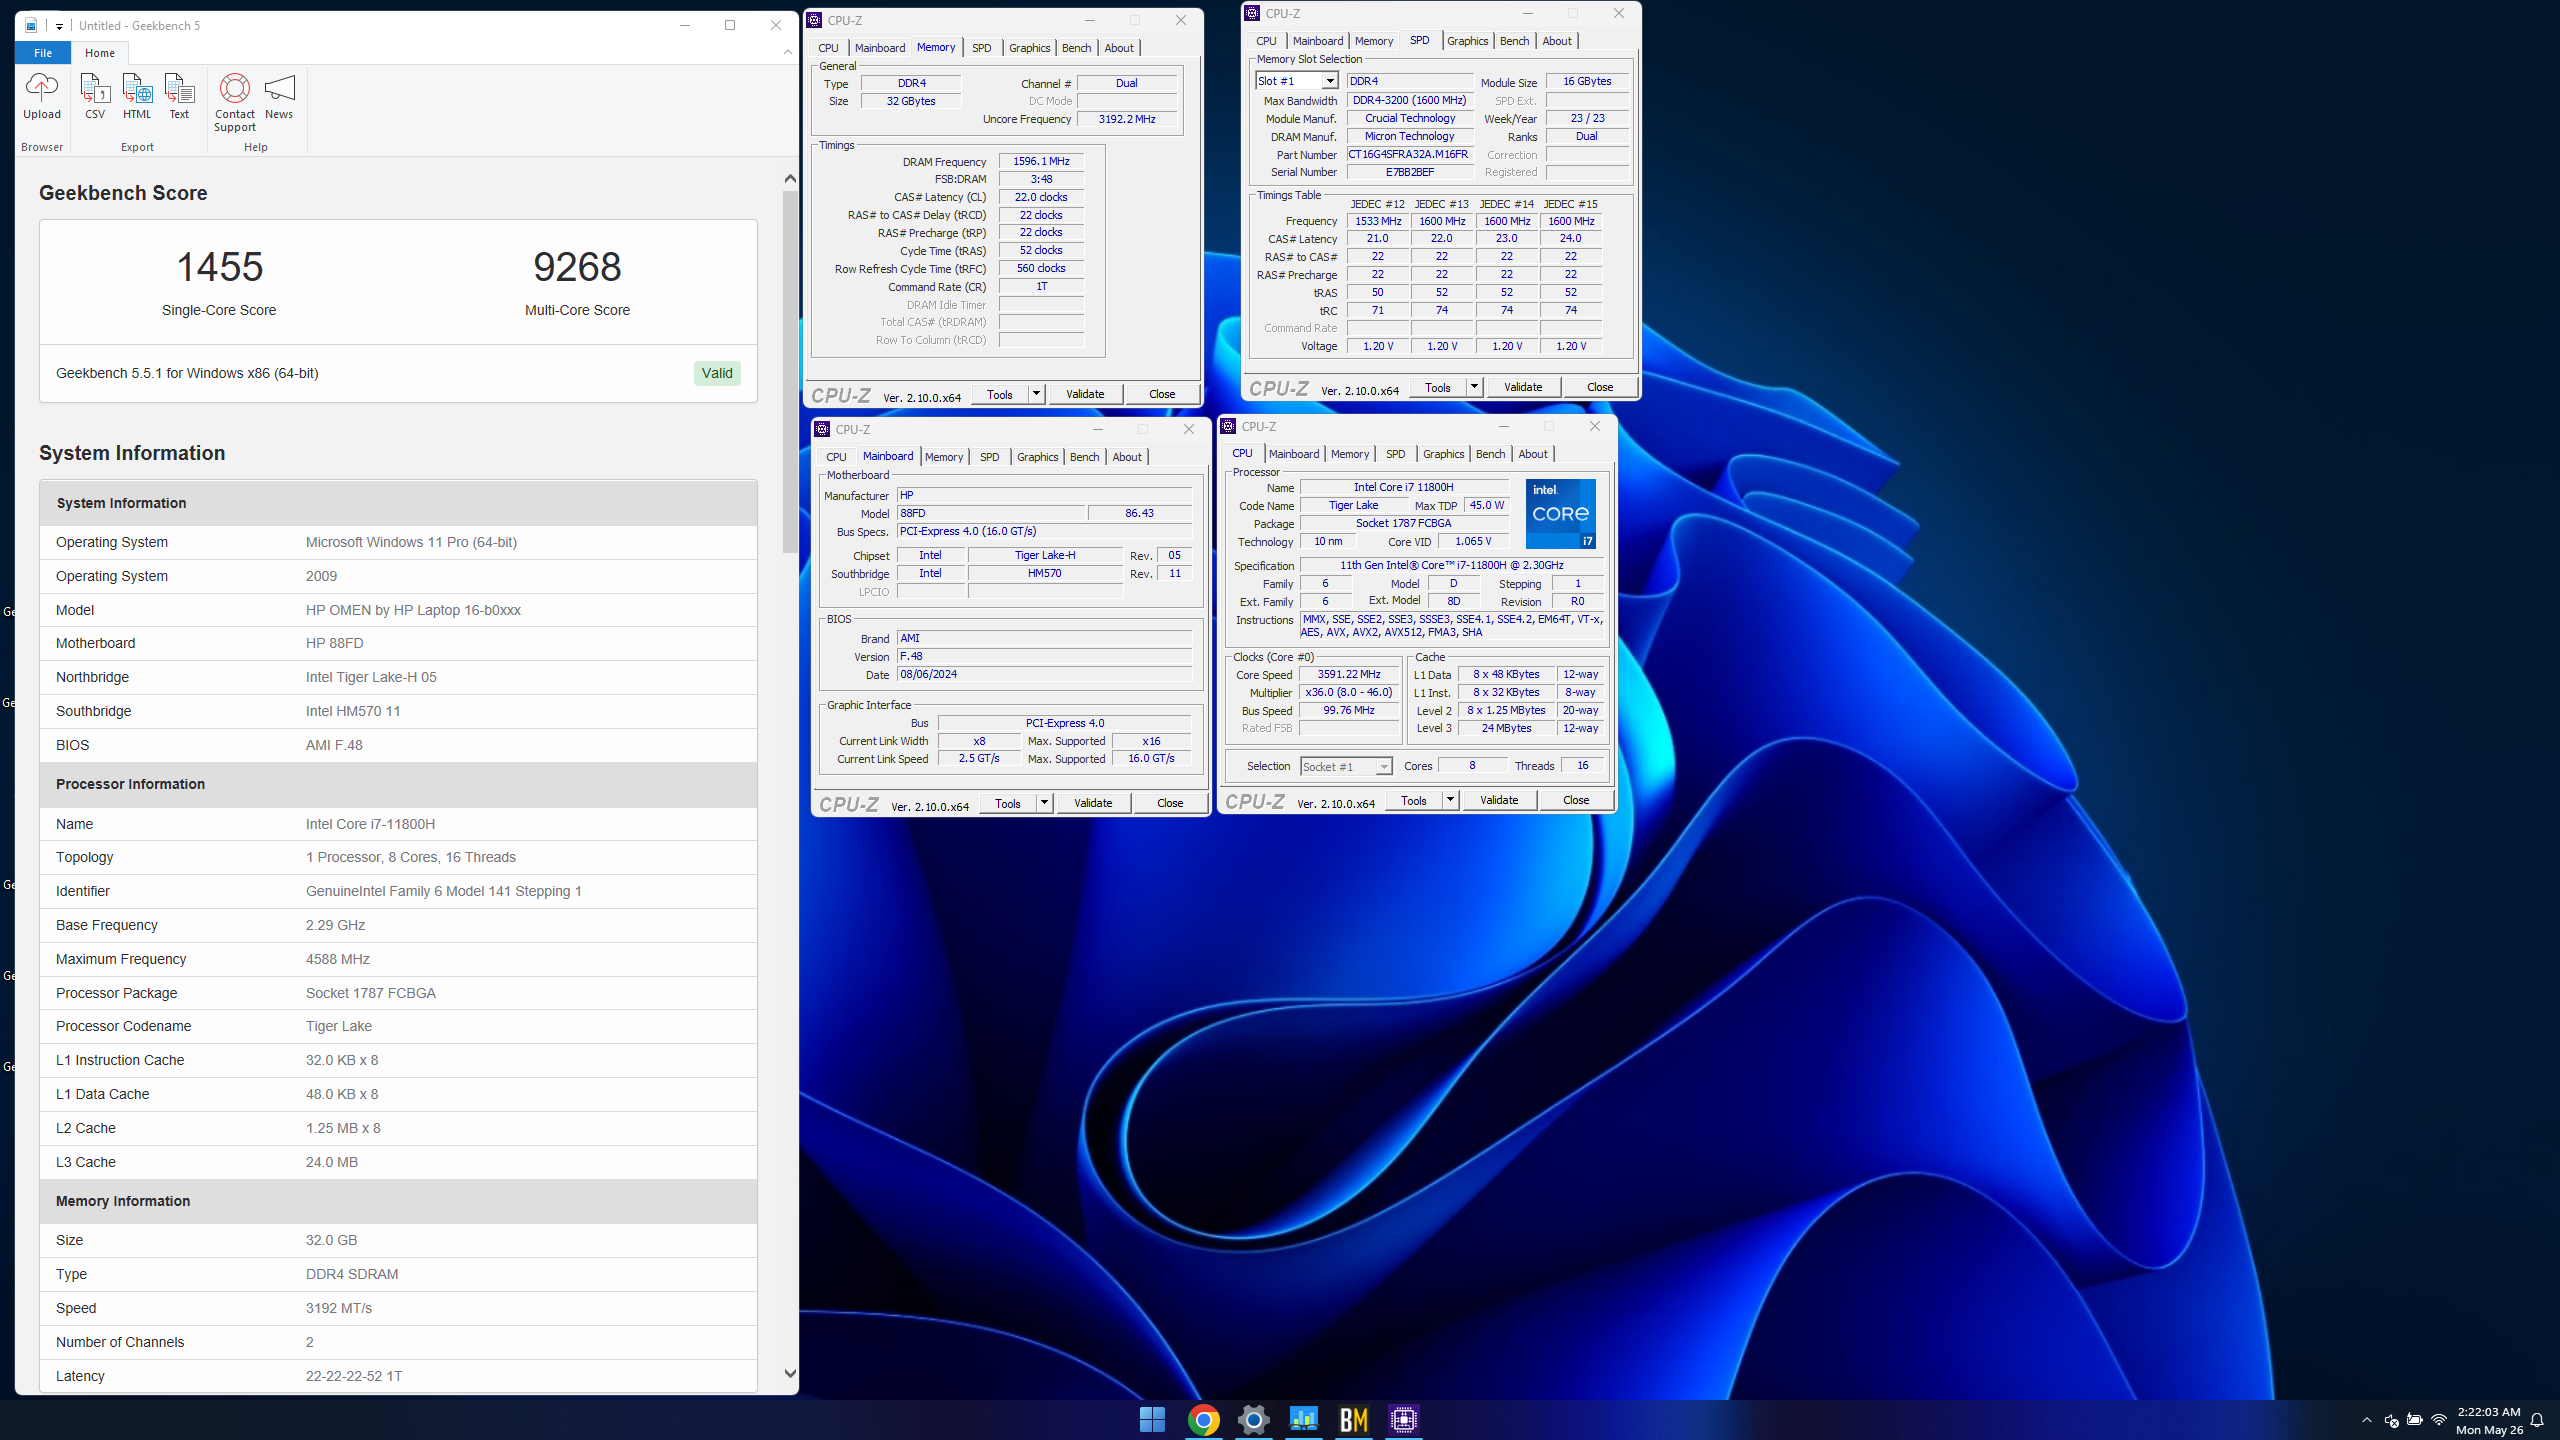Open Contact Support in Geekbench
Image resolution: width=2560 pixels, height=1440 pixels.
(x=235, y=102)
